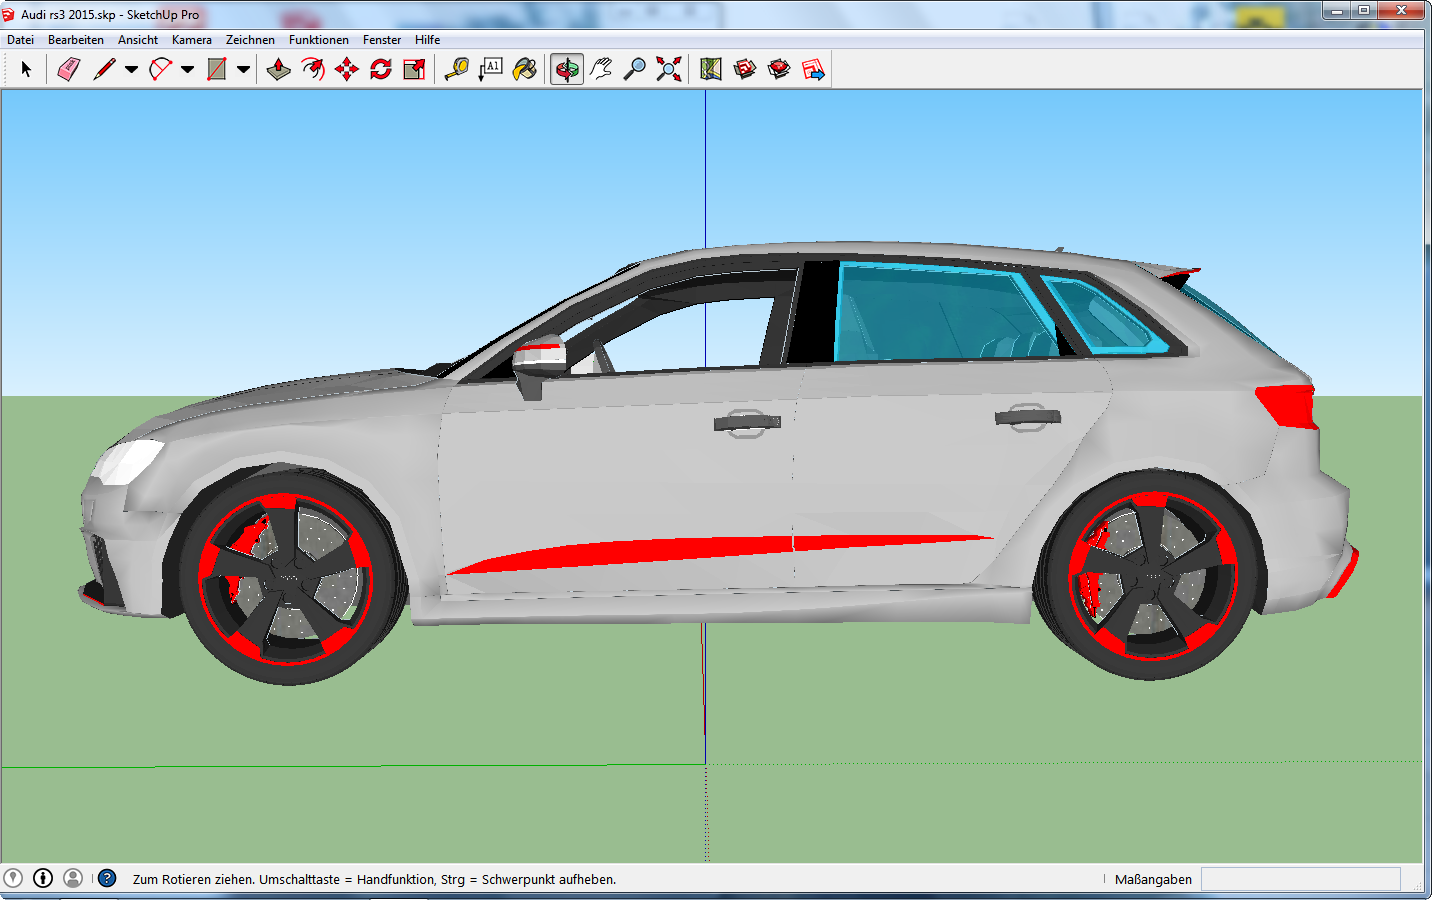Select the Eraser tool

pos(68,69)
